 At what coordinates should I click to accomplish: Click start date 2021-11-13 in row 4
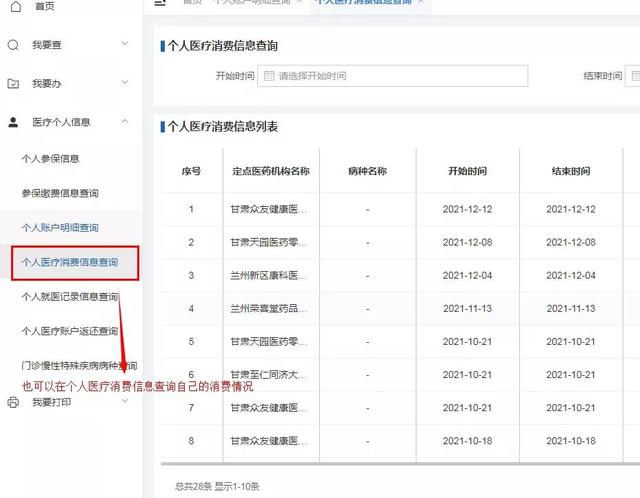(467, 309)
